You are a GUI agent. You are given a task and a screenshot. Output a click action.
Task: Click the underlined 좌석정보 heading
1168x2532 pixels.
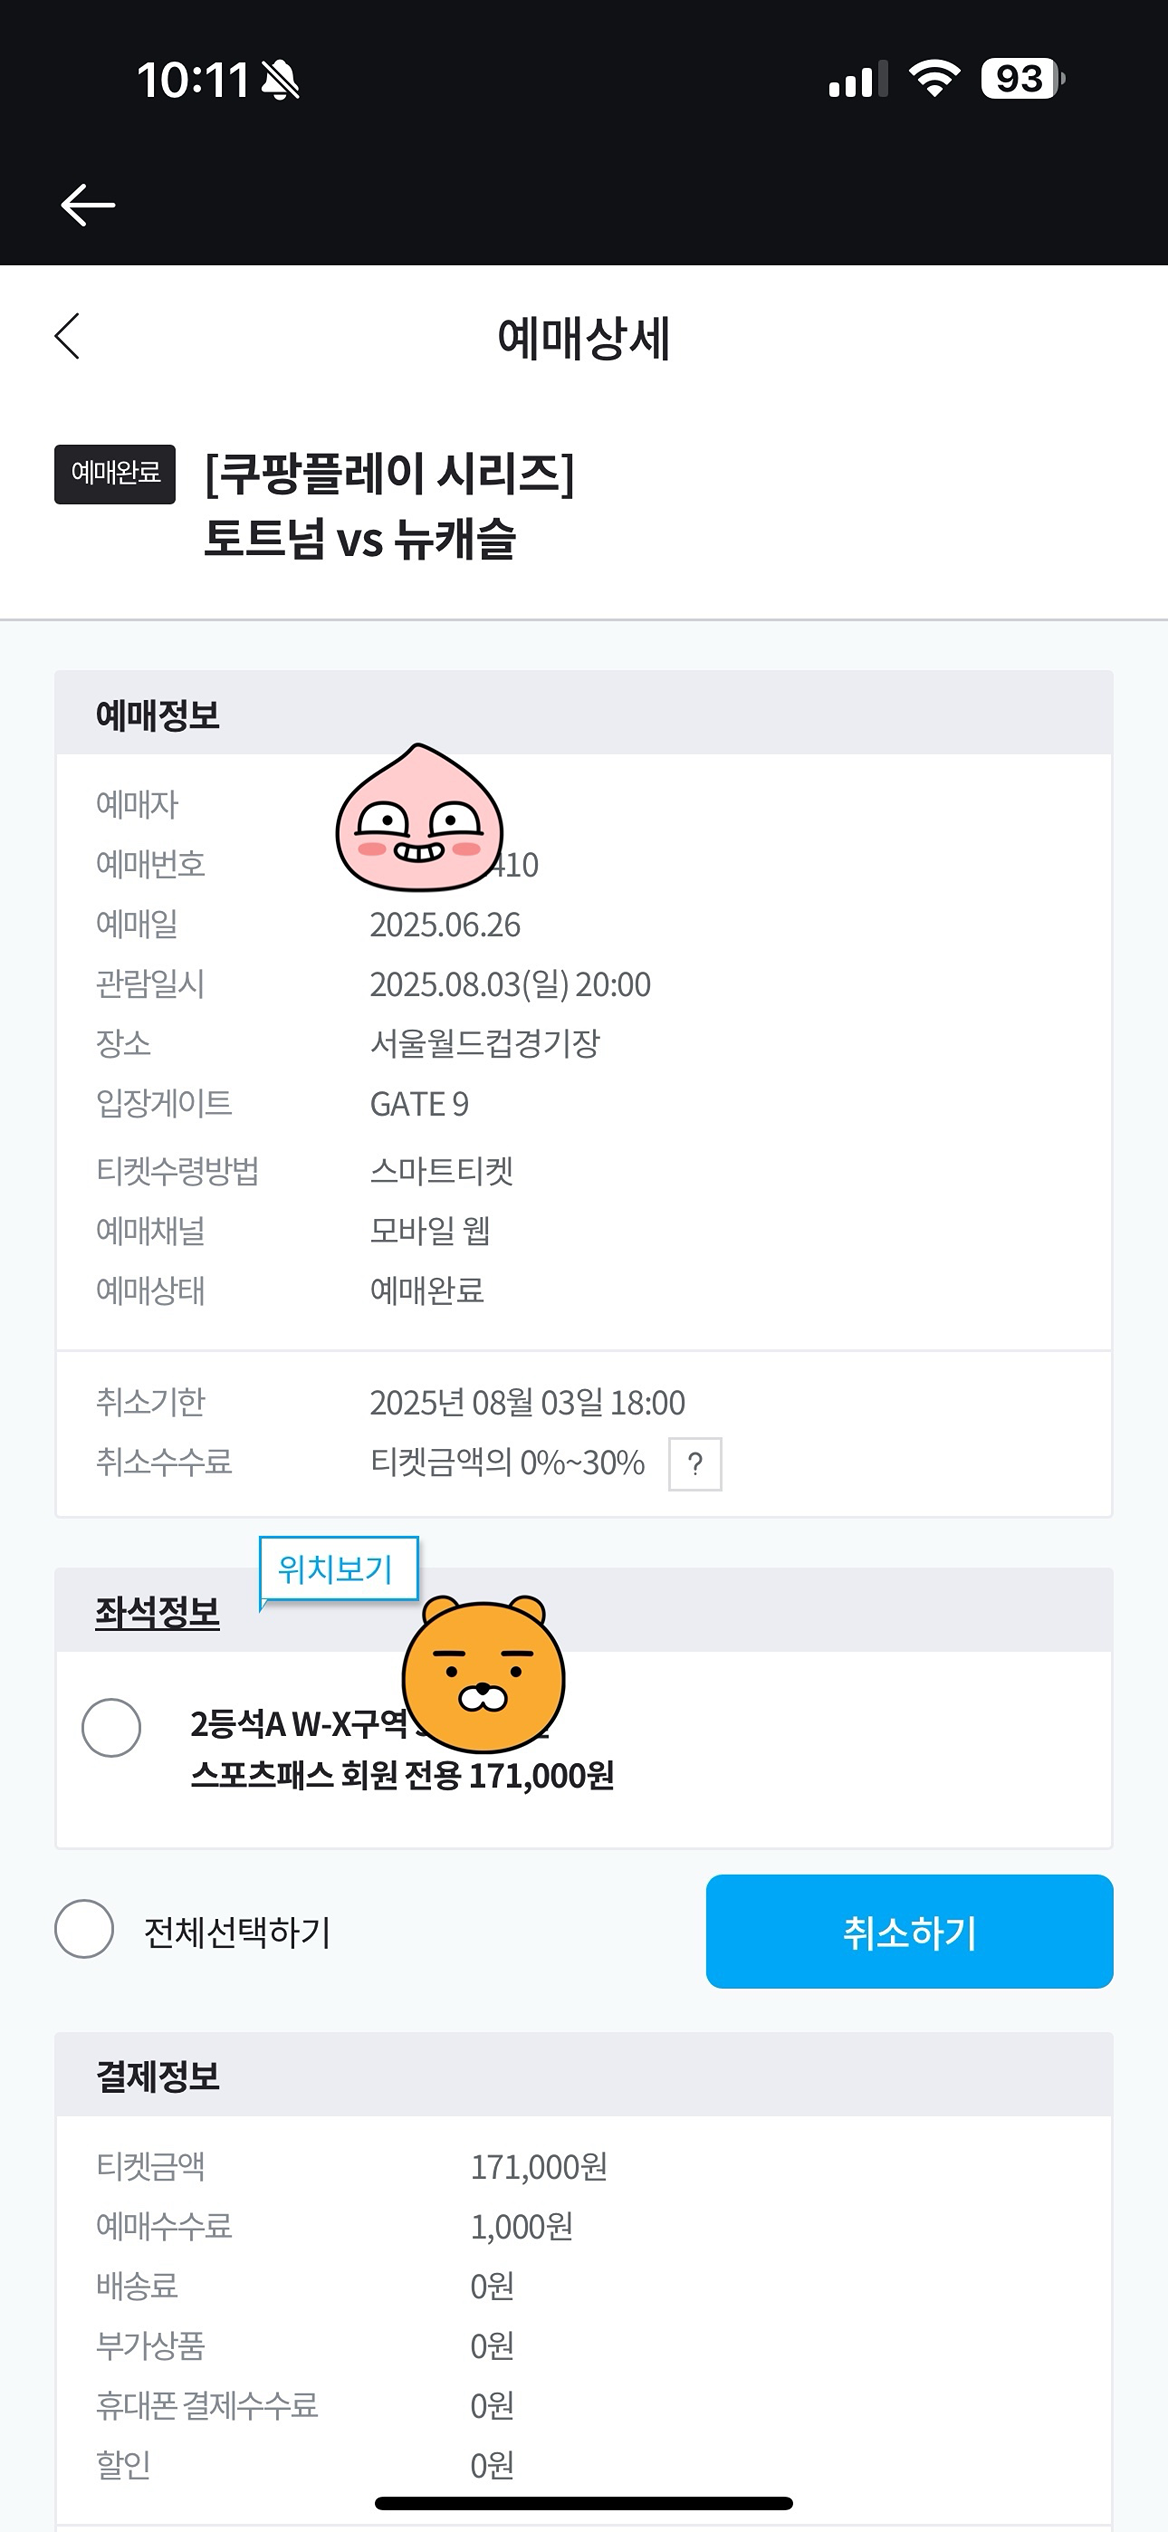point(157,1612)
